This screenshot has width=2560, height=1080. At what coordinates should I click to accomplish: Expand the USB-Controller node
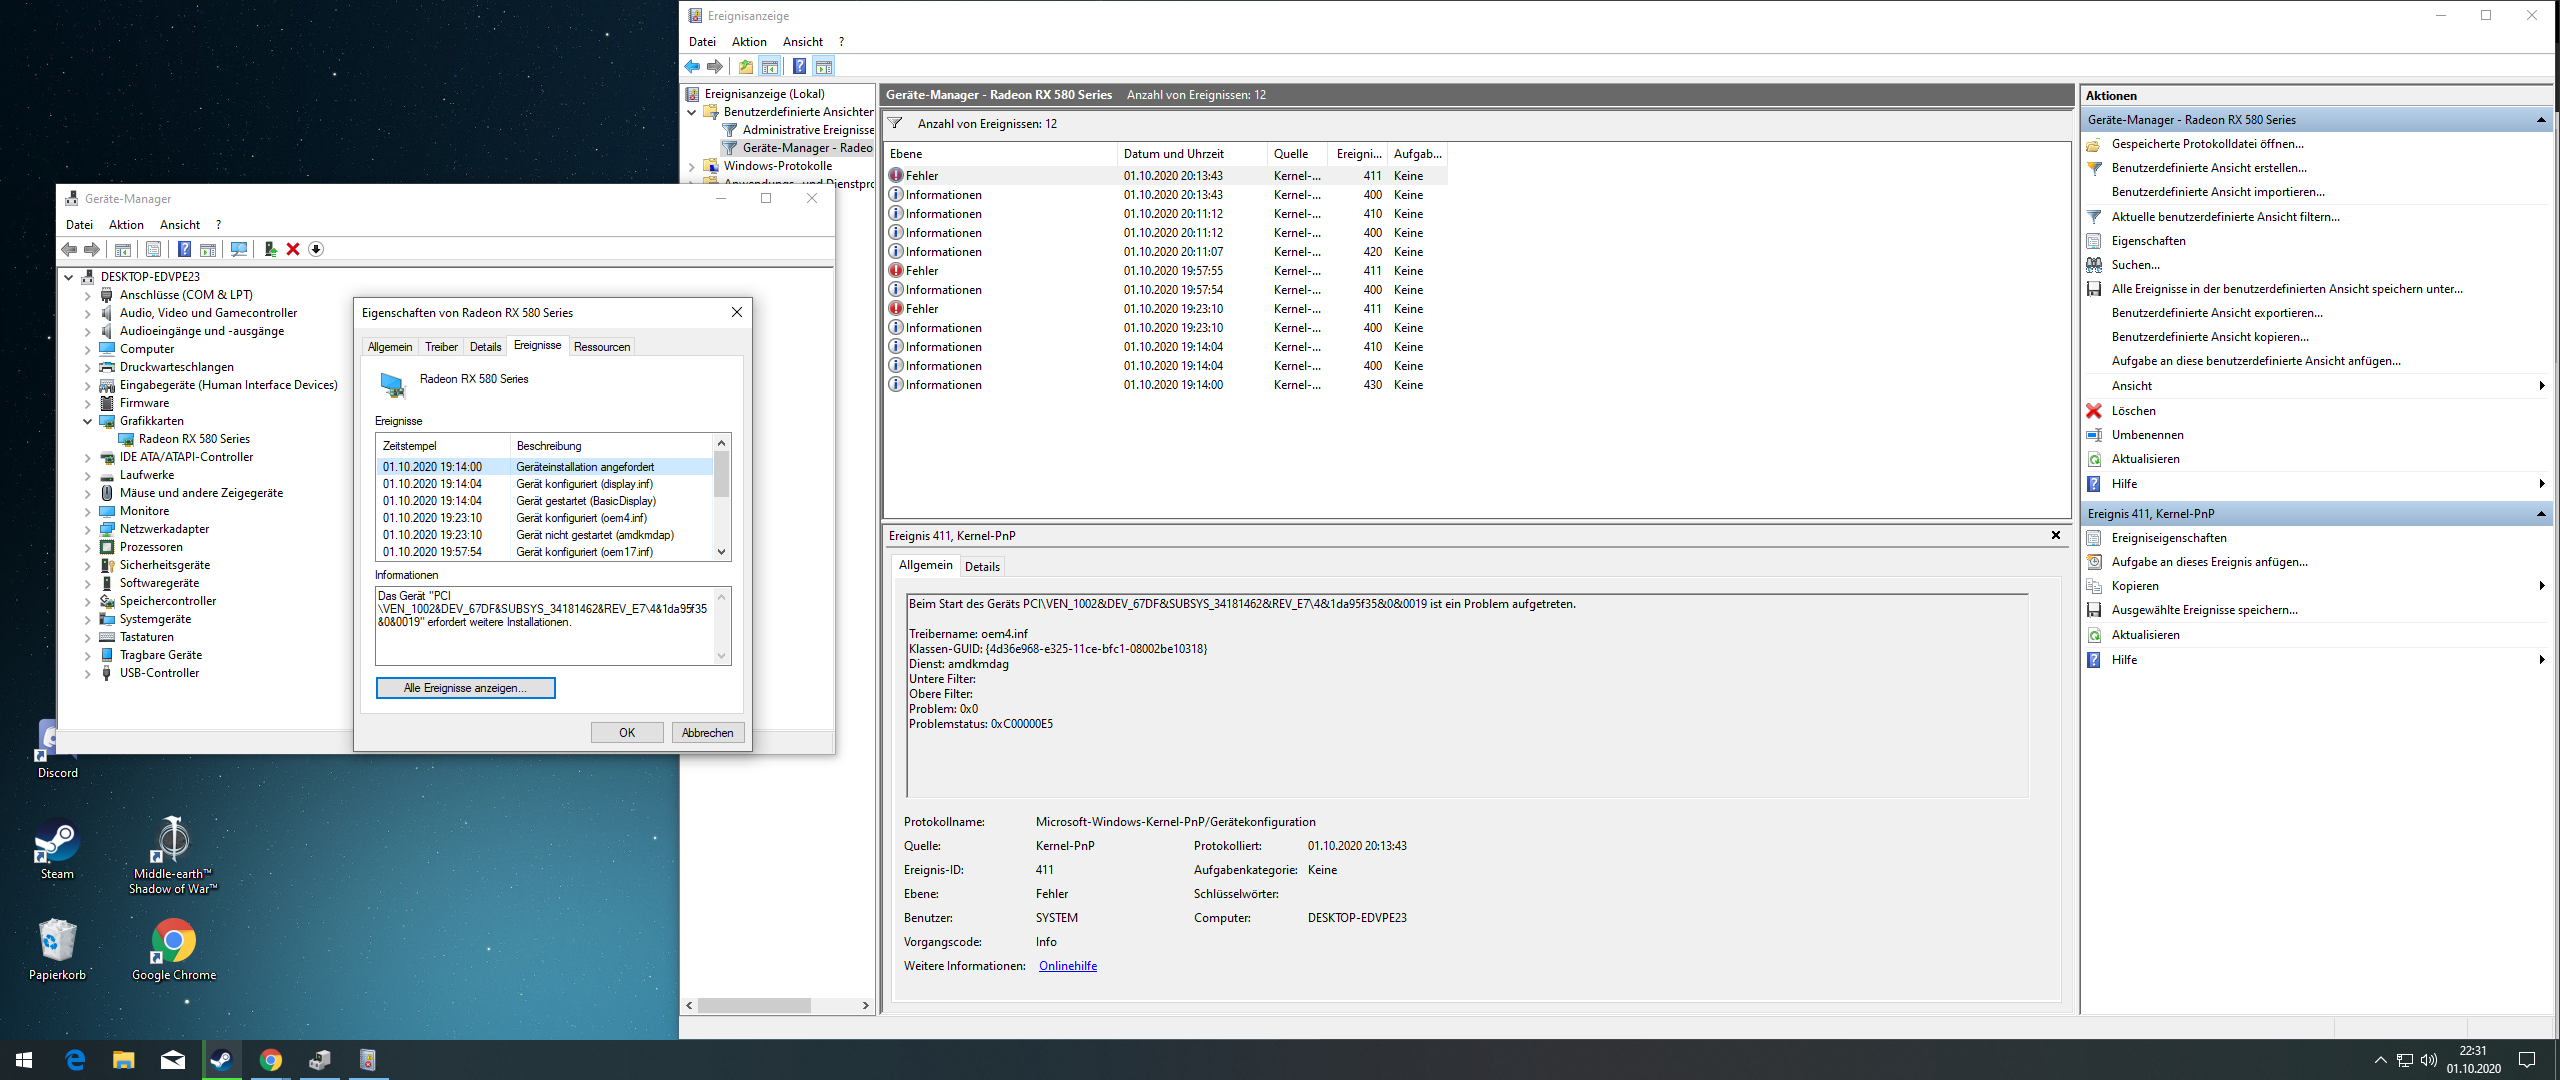click(88, 673)
